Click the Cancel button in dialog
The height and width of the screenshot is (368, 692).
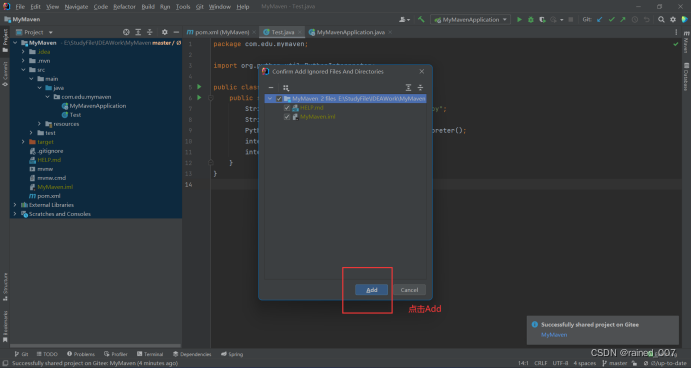pos(409,290)
